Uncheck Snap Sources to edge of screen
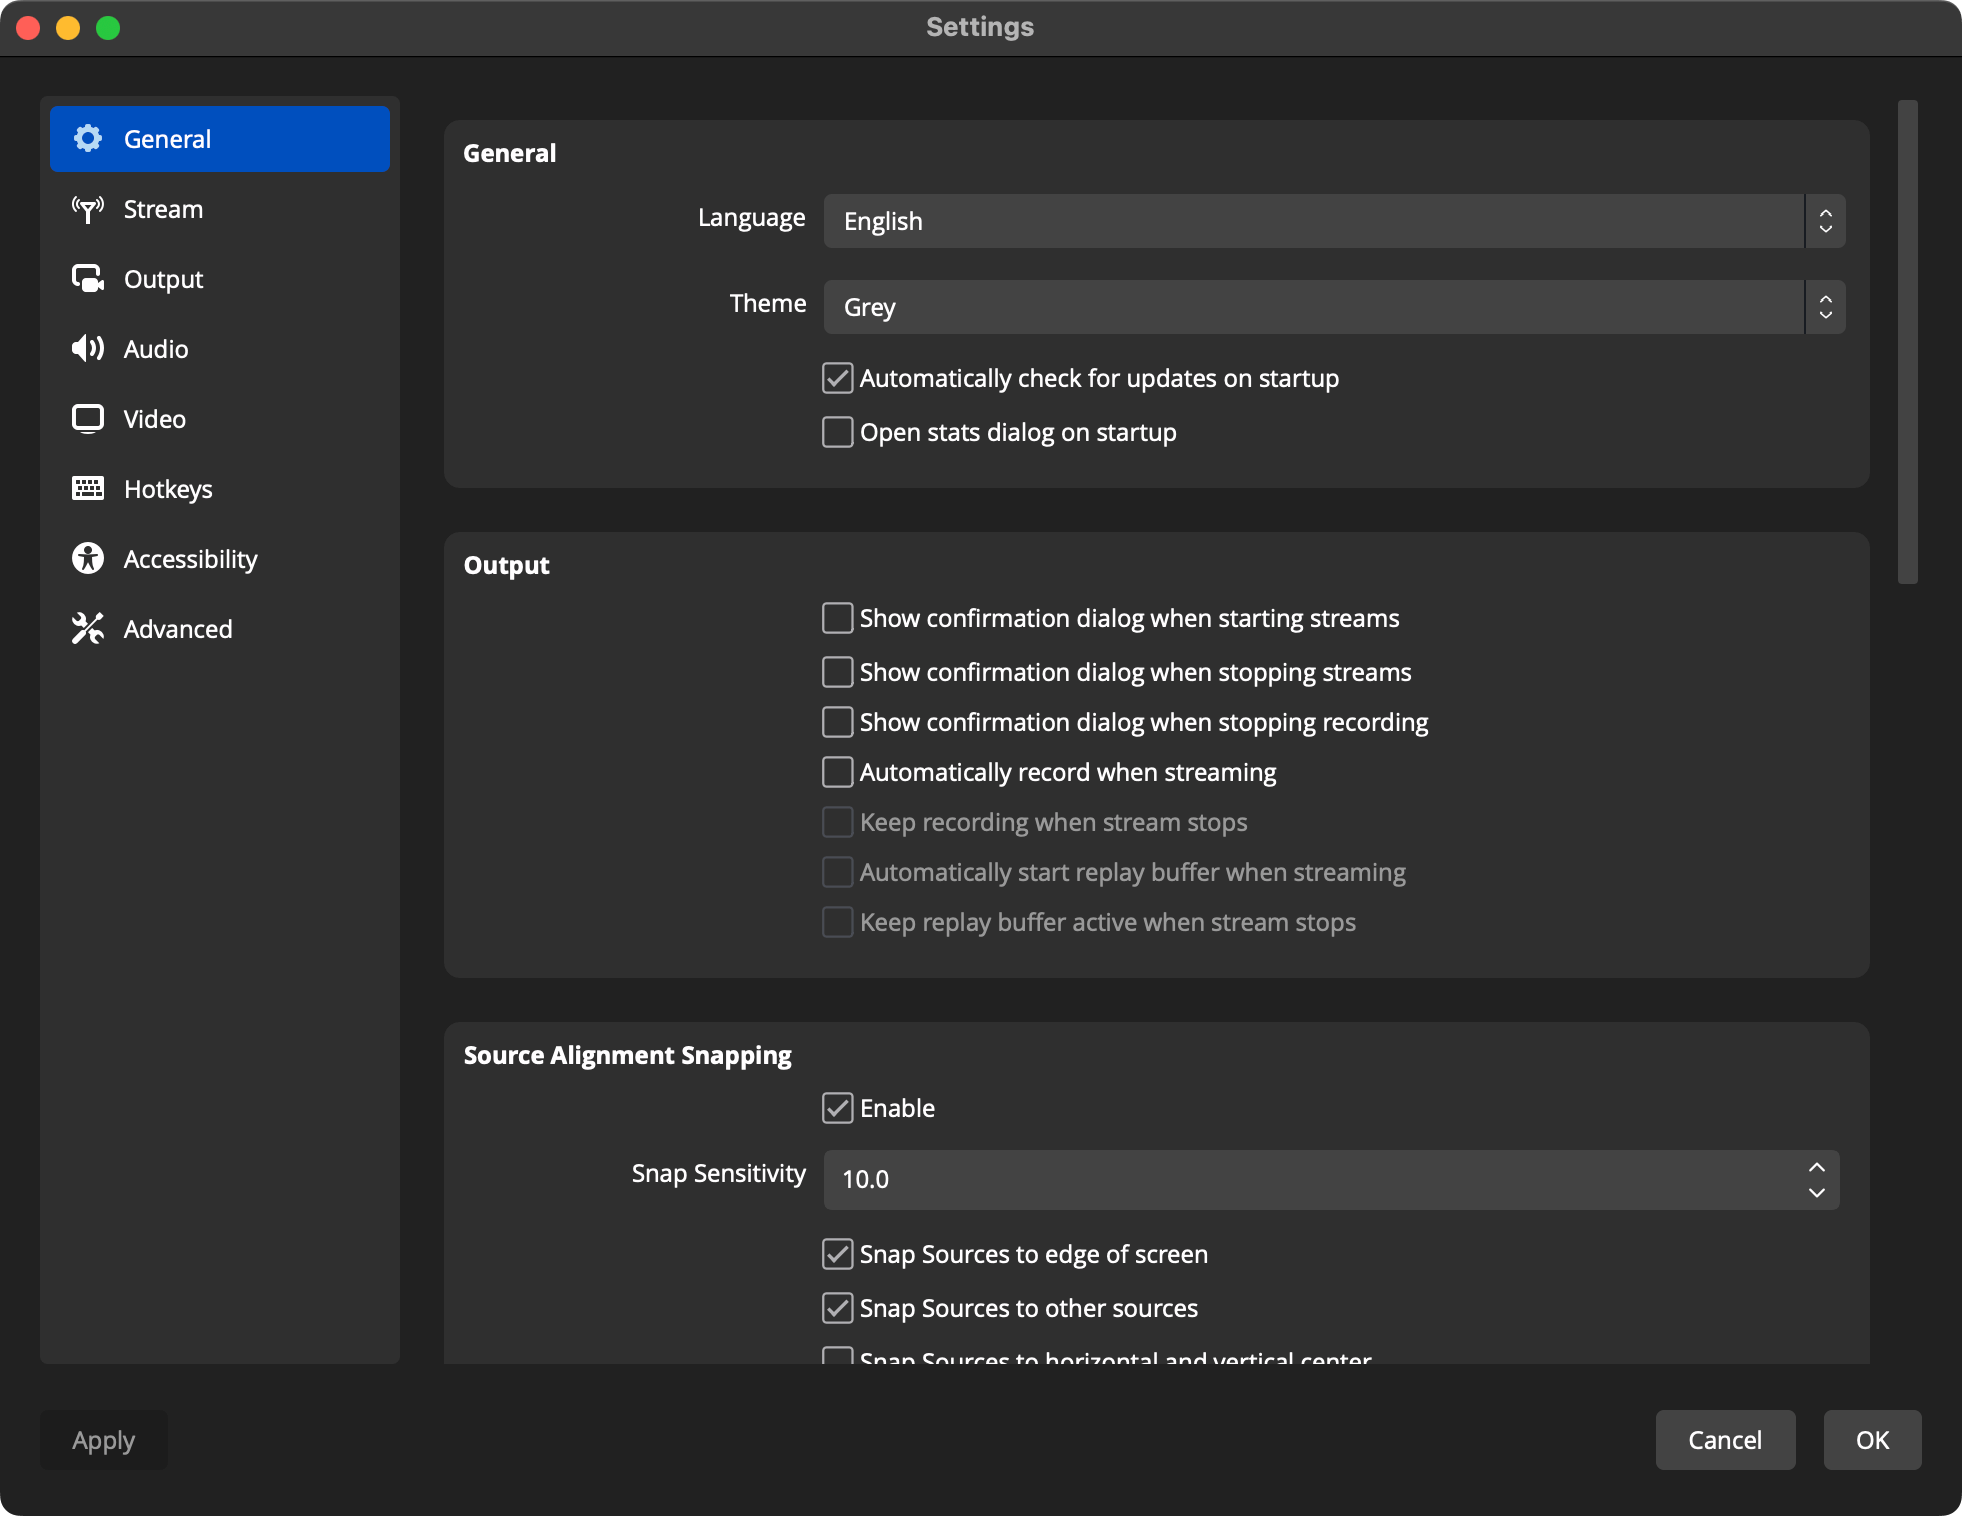Image resolution: width=1962 pixels, height=1516 pixels. [x=837, y=1254]
